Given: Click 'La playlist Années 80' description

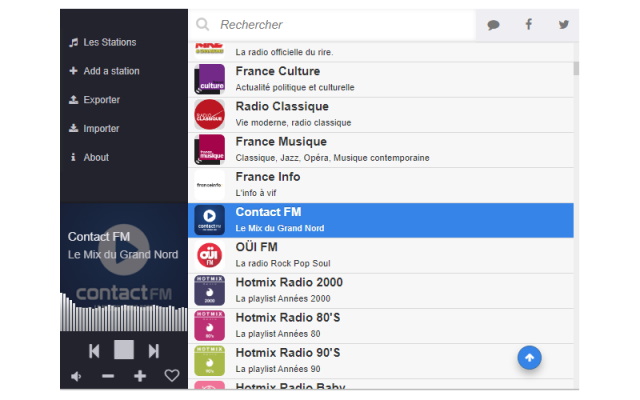Looking at the screenshot, I should point(278,333).
